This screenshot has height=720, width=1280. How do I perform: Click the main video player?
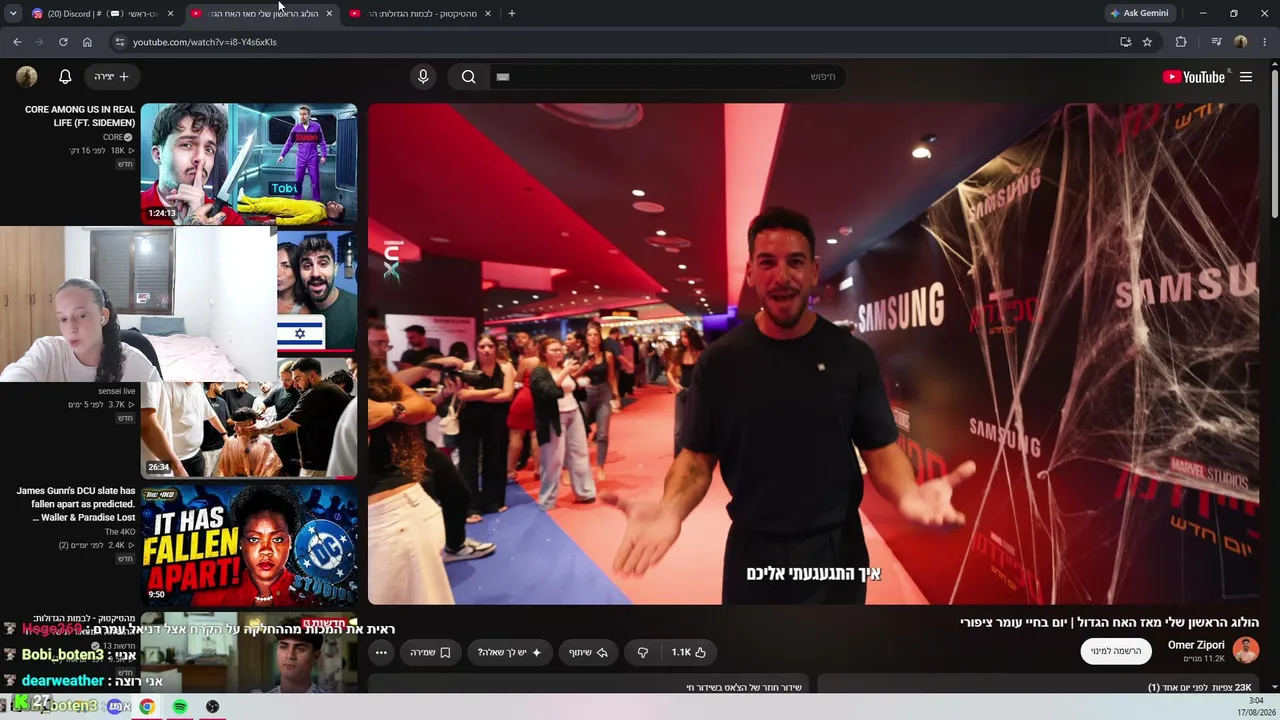tap(813, 354)
